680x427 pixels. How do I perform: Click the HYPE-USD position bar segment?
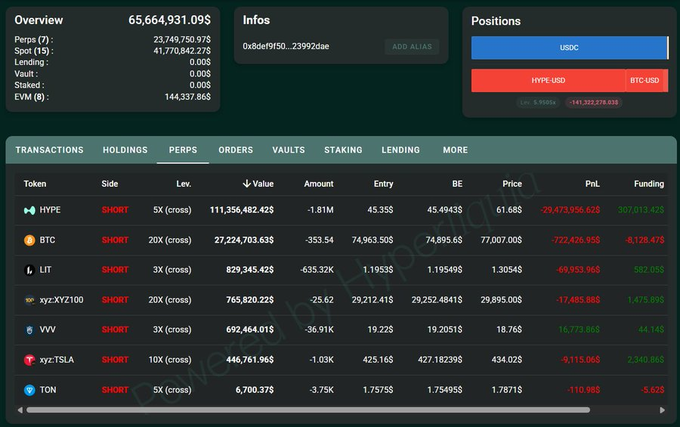(x=548, y=81)
